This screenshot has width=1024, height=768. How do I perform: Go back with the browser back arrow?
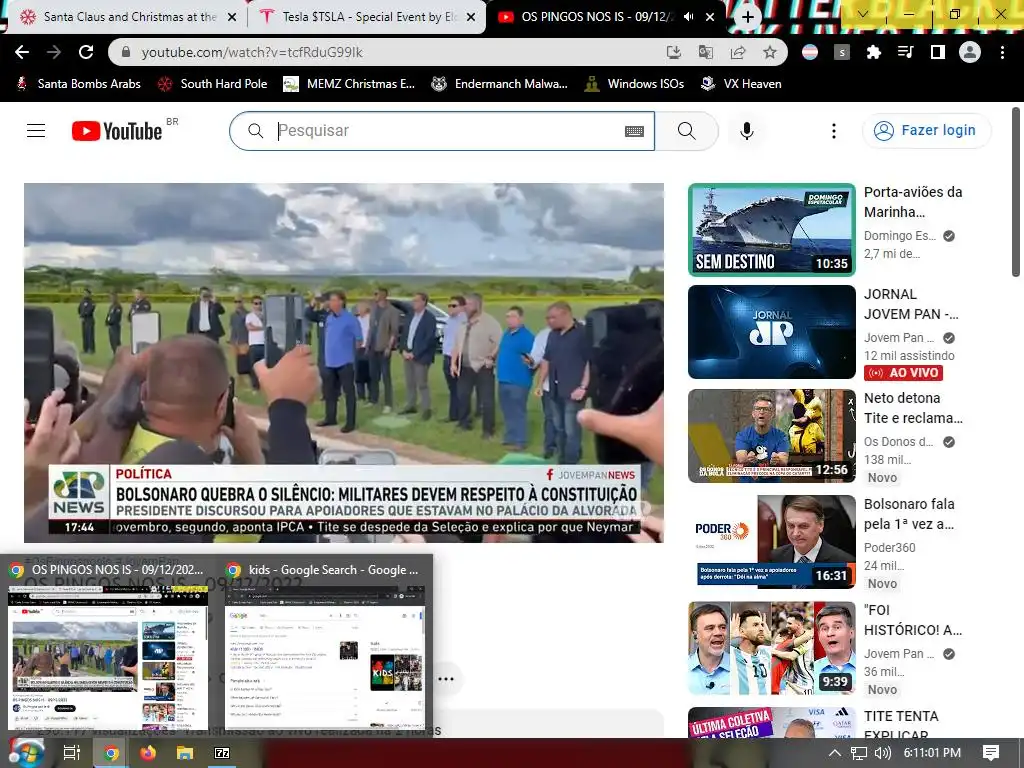pos(22,52)
